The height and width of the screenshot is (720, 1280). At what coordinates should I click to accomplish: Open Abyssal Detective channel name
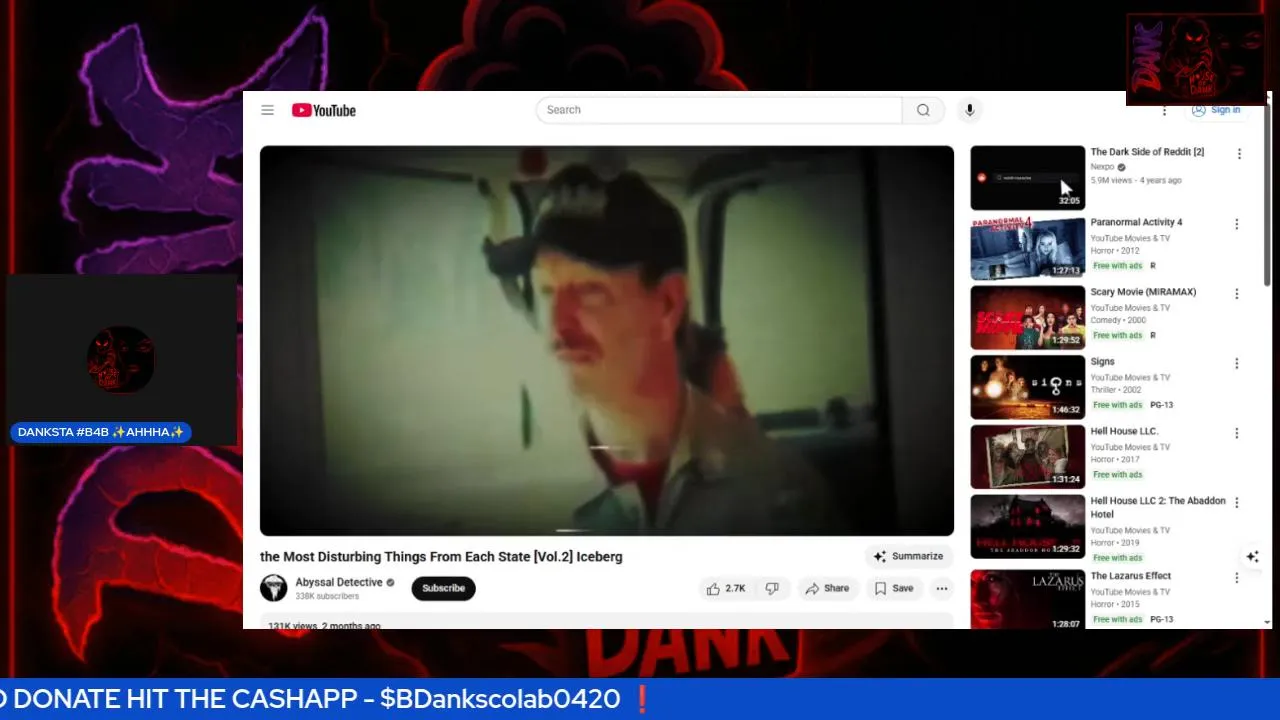coord(338,582)
